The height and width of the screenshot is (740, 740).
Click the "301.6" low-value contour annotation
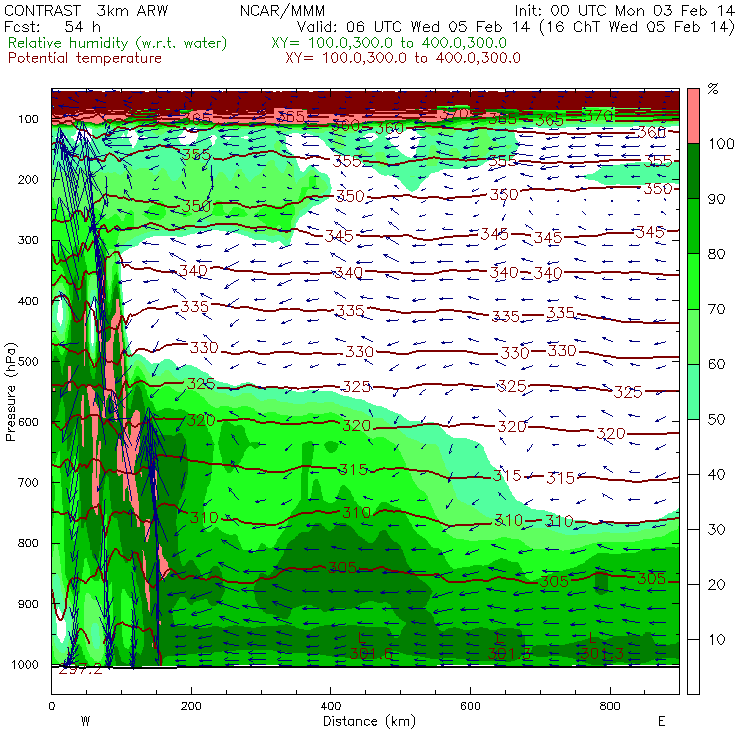370,654
